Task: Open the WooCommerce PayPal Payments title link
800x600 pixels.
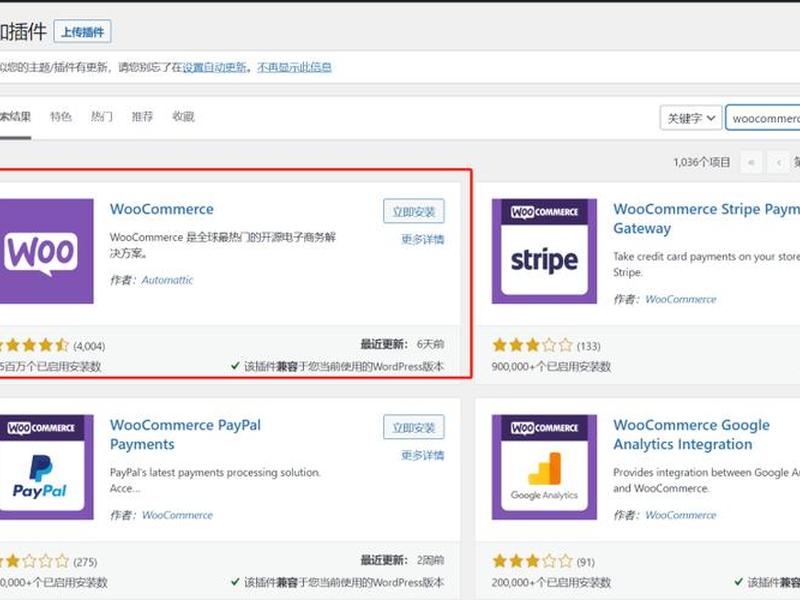Action: 185,434
